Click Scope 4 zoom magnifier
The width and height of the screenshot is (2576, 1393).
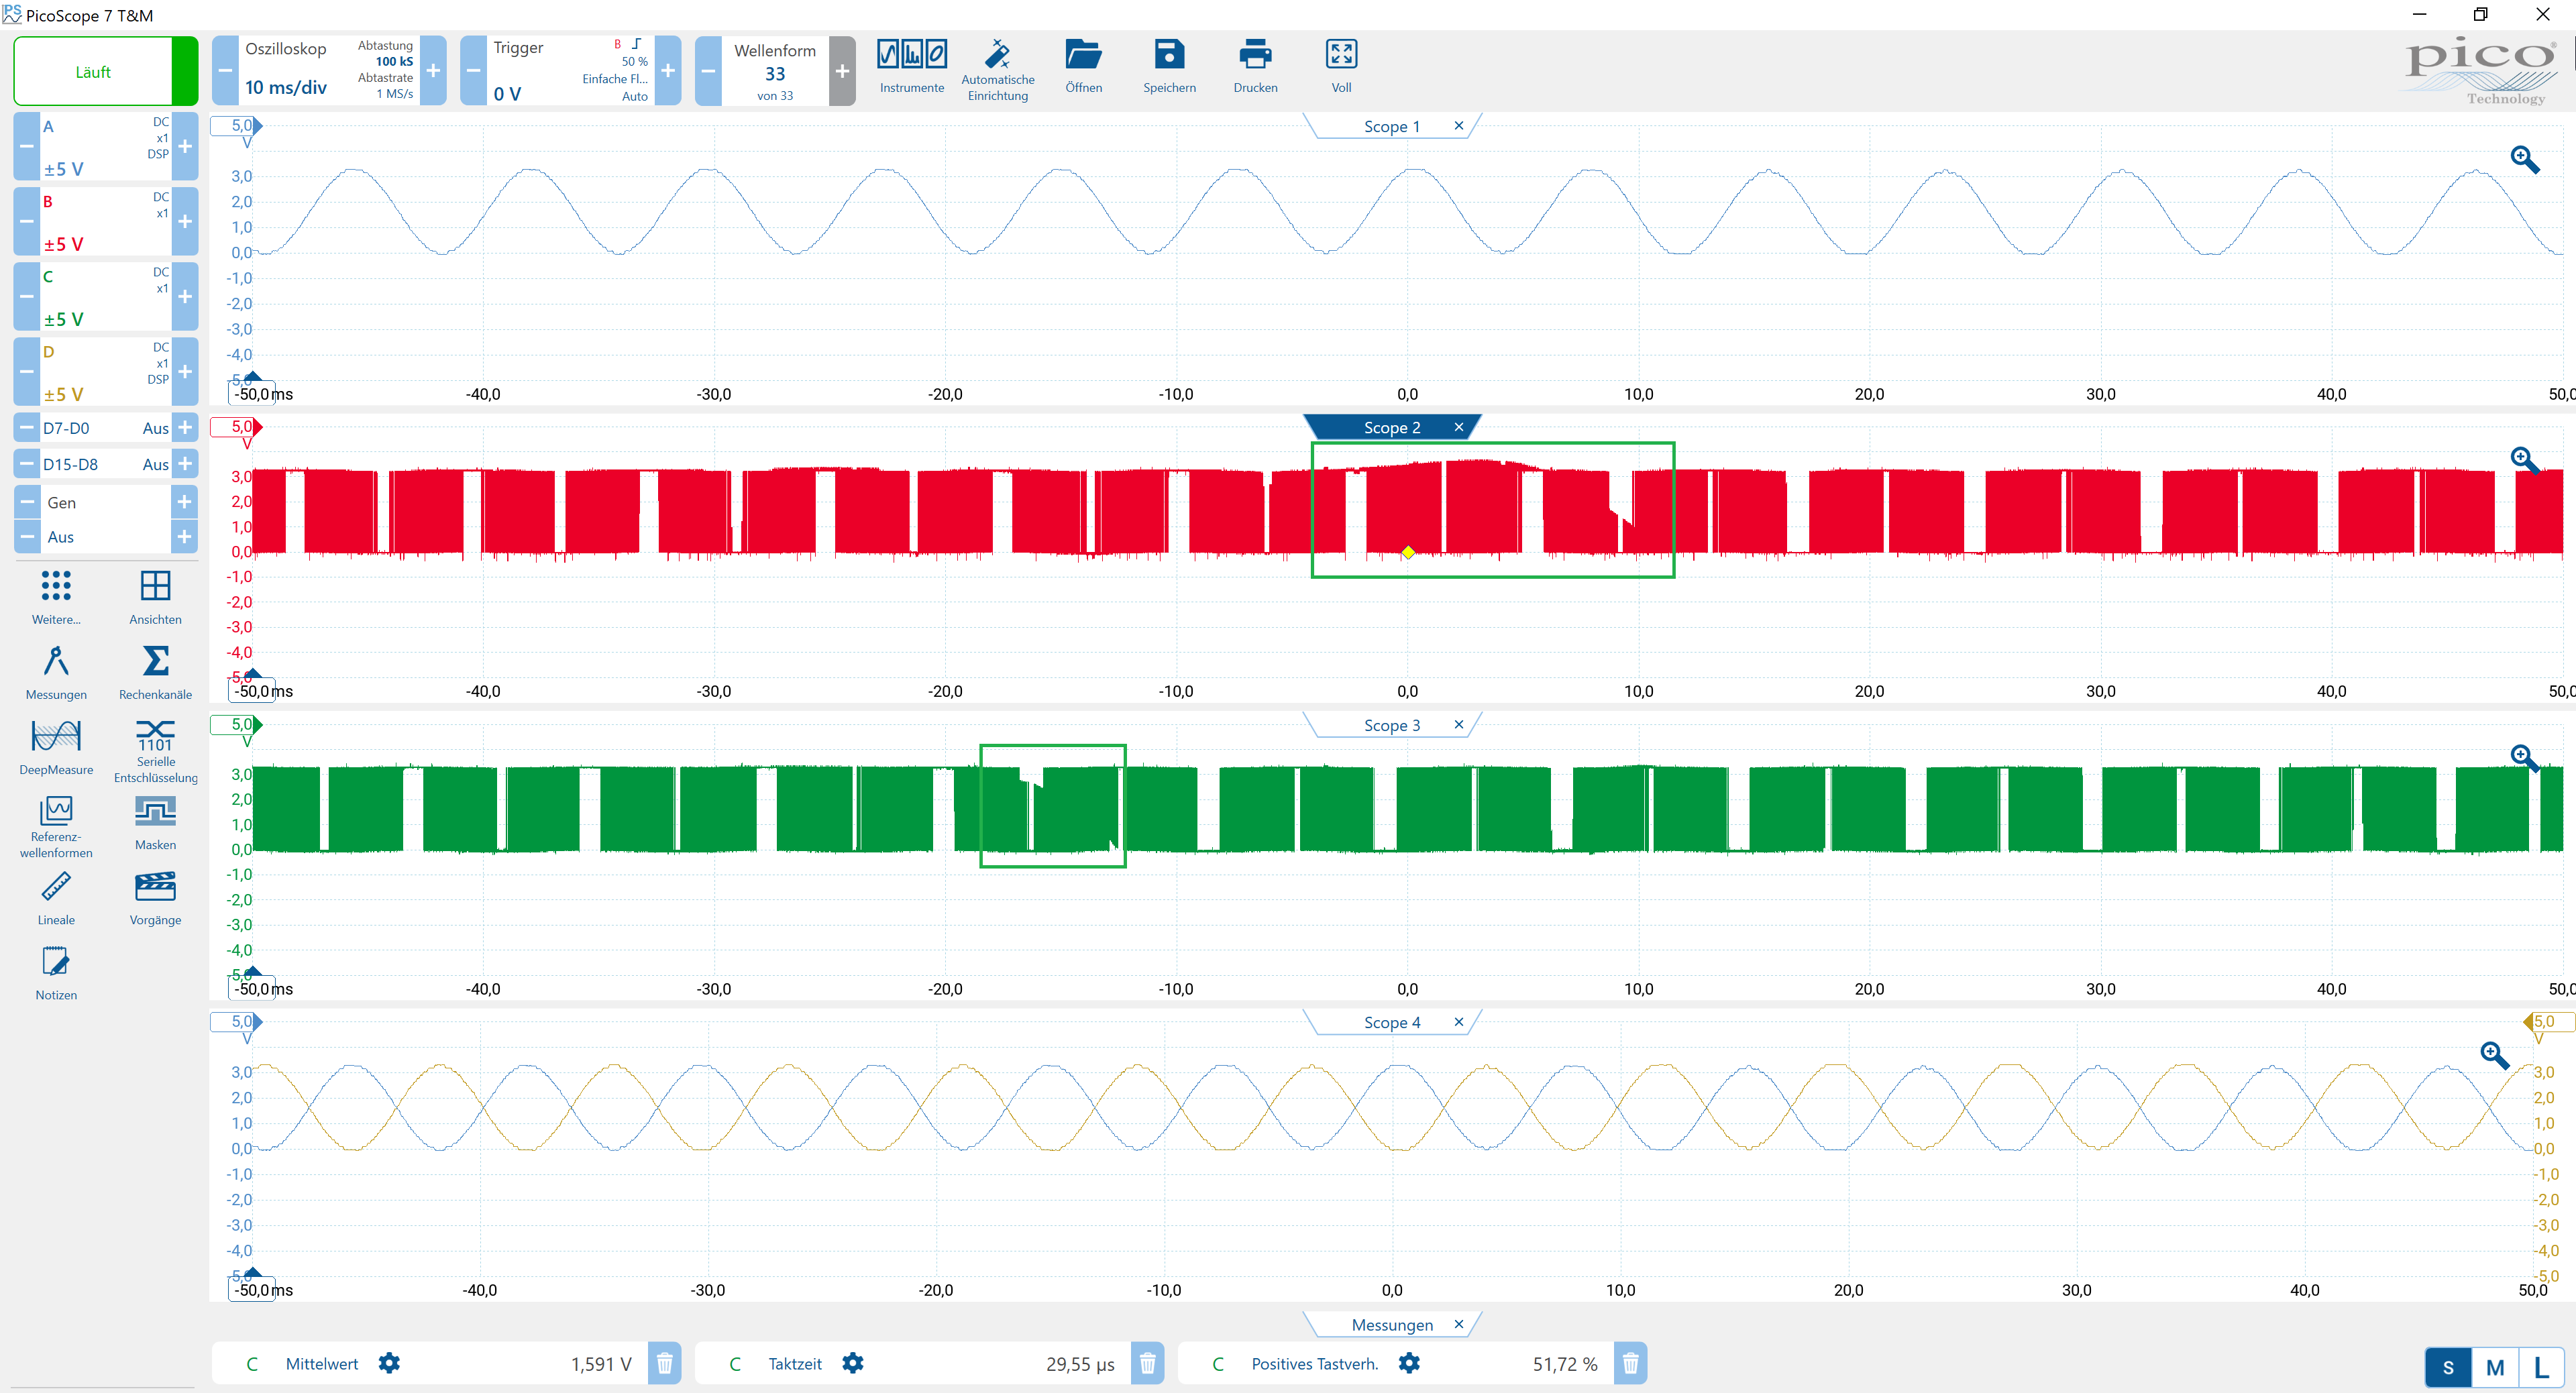[2494, 1055]
